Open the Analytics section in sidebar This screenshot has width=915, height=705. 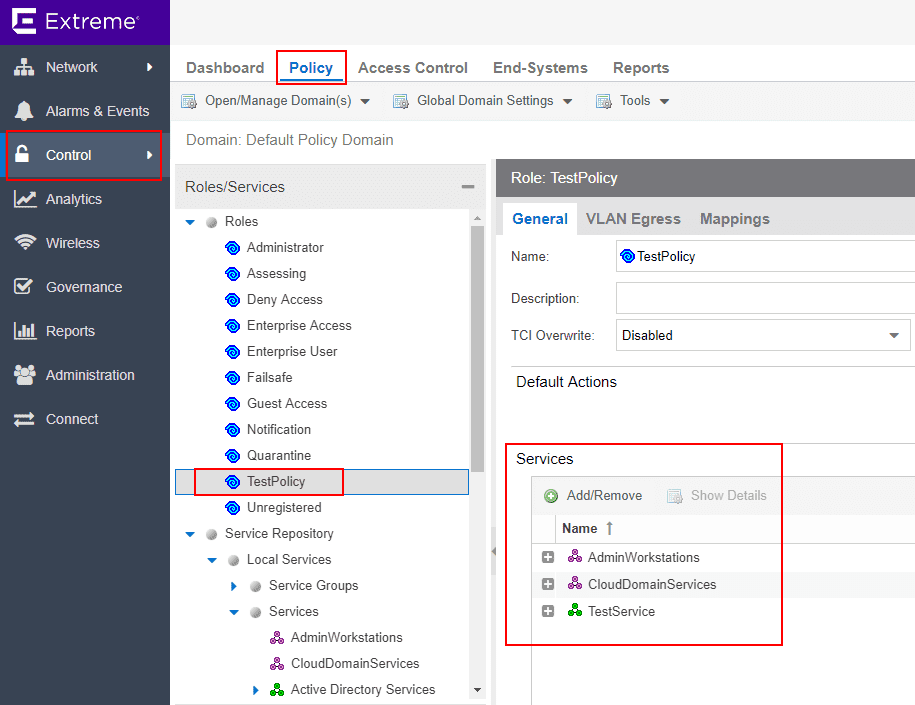coord(73,199)
